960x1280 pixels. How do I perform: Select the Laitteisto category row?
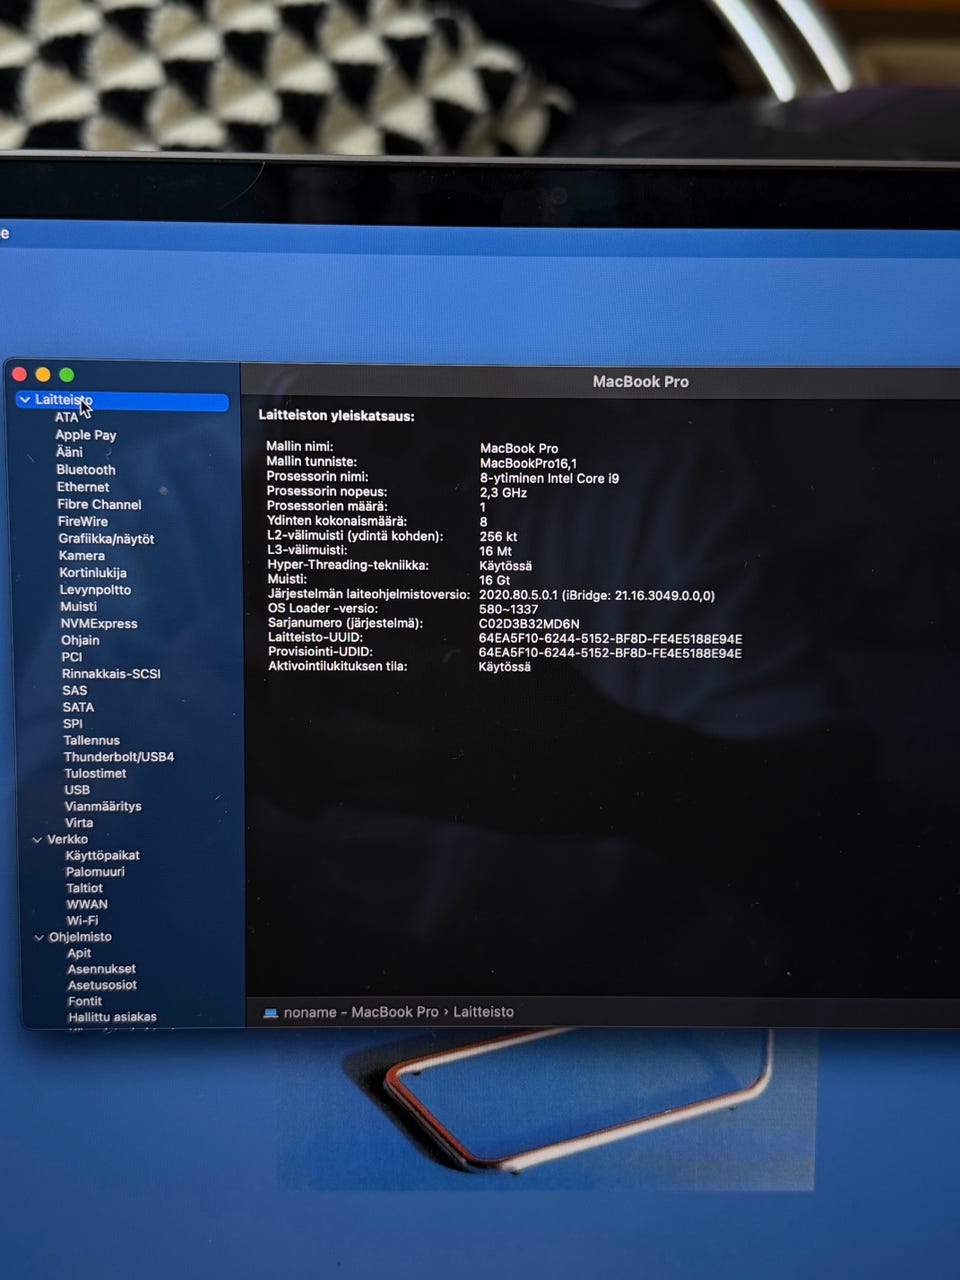point(122,401)
